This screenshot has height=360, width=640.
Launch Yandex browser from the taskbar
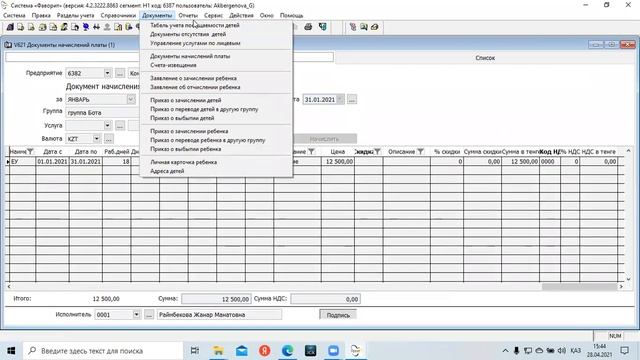click(x=264, y=351)
